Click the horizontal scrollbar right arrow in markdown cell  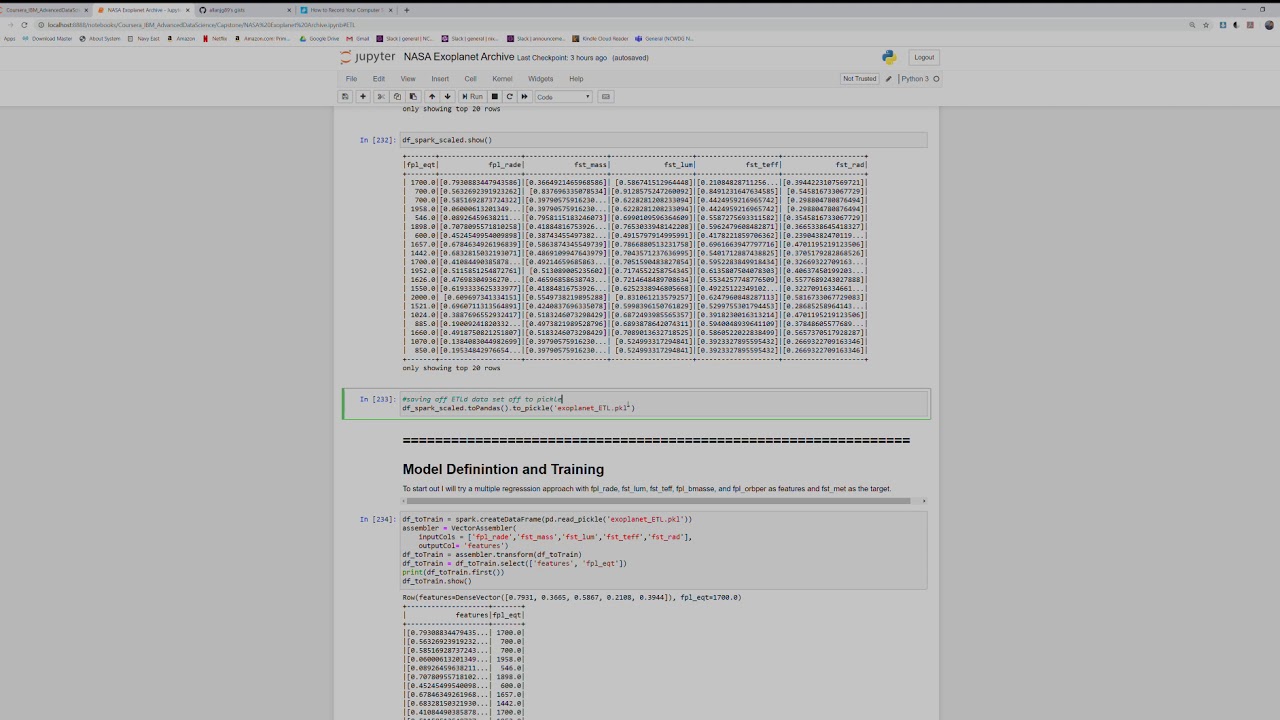coord(923,501)
